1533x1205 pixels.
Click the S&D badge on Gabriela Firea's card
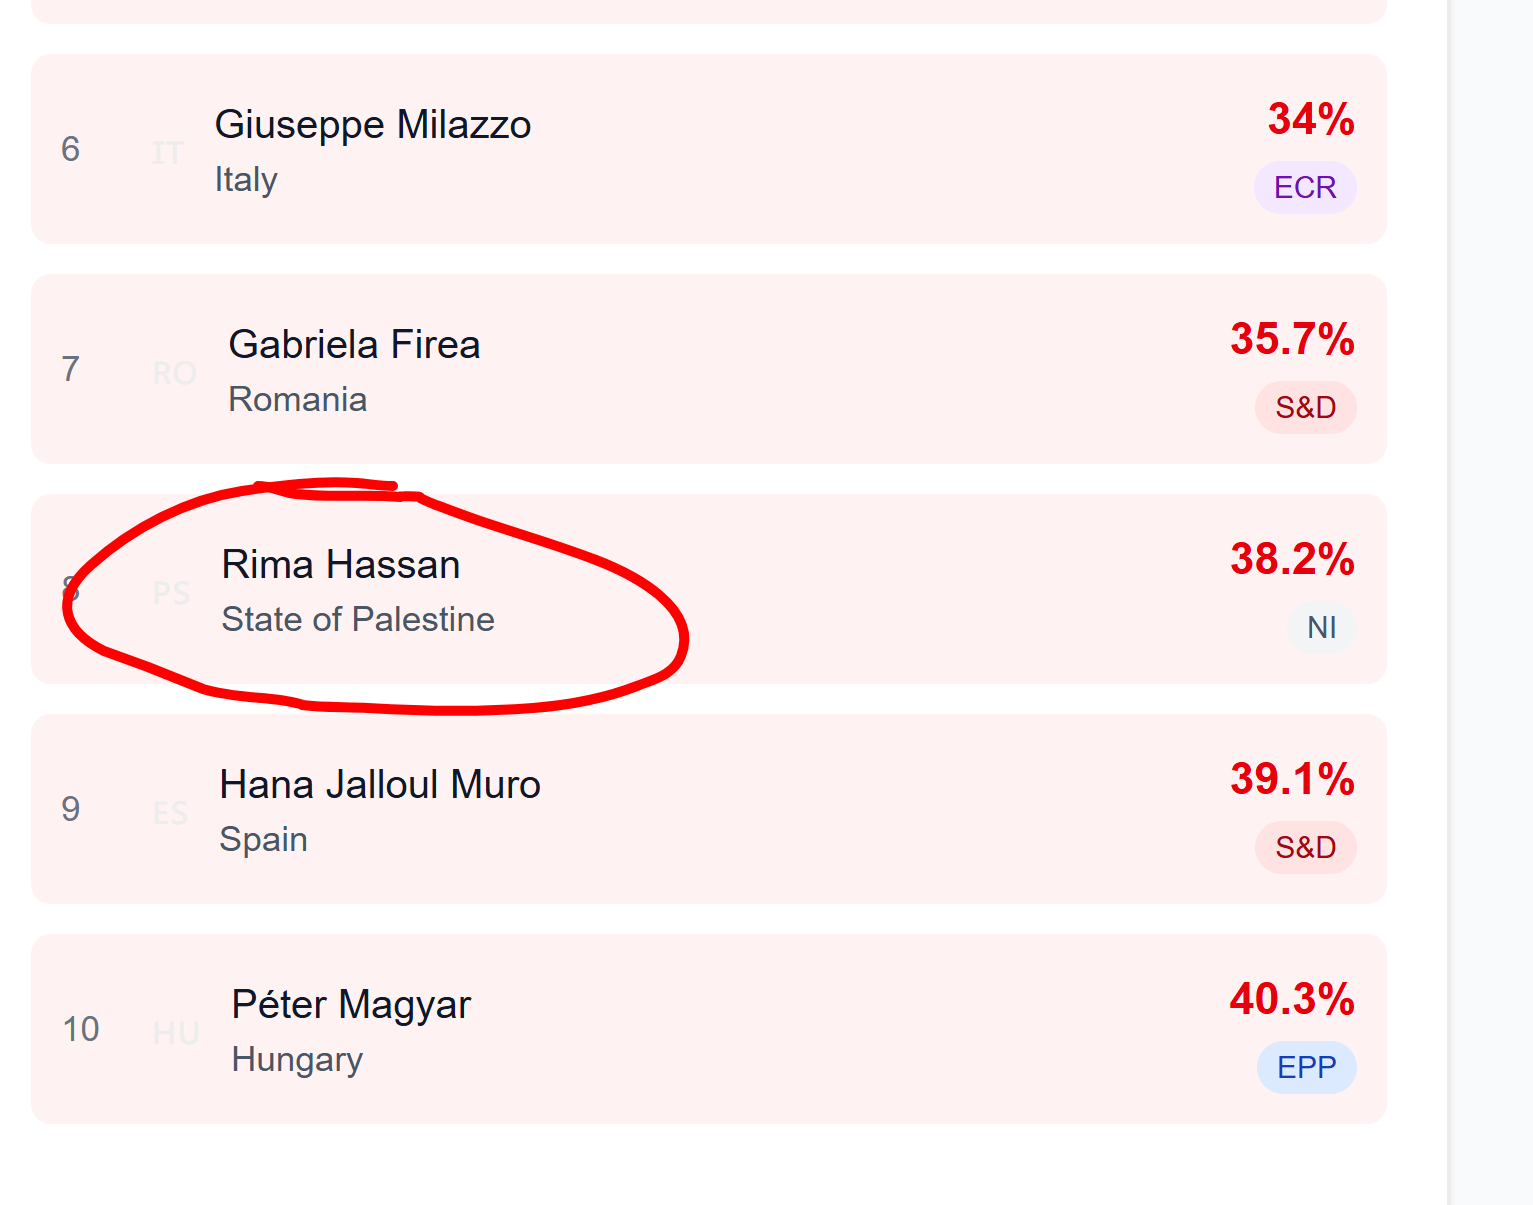point(1305,408)
